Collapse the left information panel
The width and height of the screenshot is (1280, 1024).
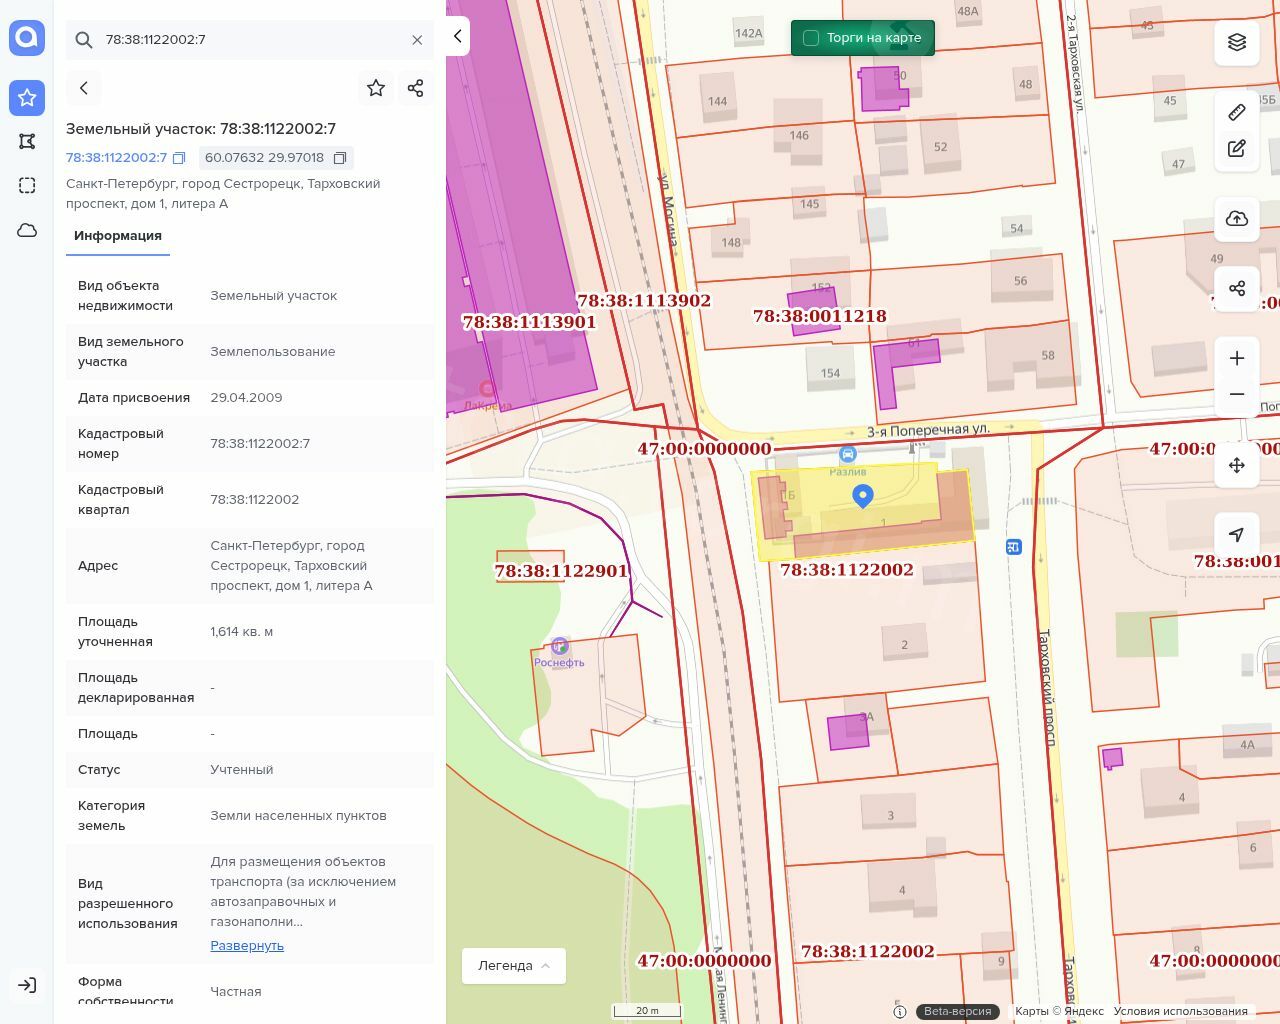[x=457, y=36]
